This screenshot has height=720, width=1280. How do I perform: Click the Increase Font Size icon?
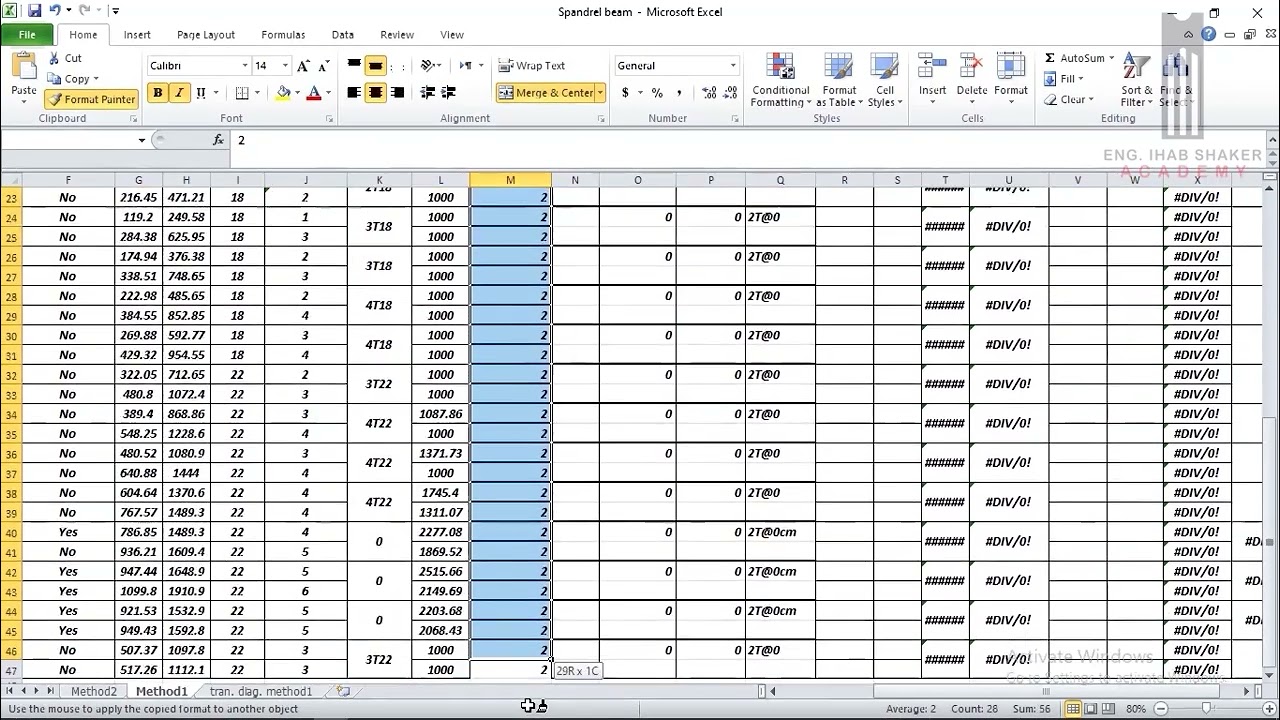(304, 66)
